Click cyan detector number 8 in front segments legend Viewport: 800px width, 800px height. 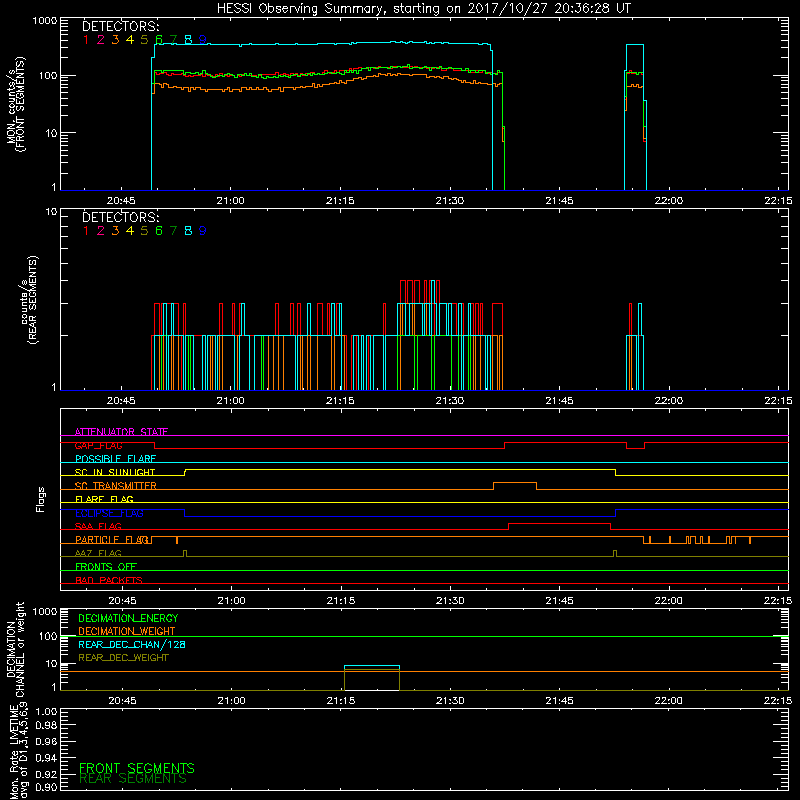188,40
